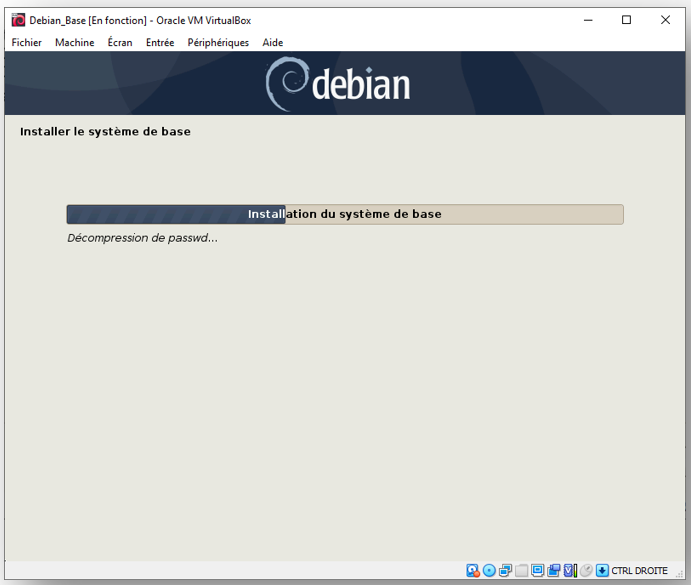Maximize the VirtualBox window
Viewport: 691px width, 585px height.
tap(626, 20)
